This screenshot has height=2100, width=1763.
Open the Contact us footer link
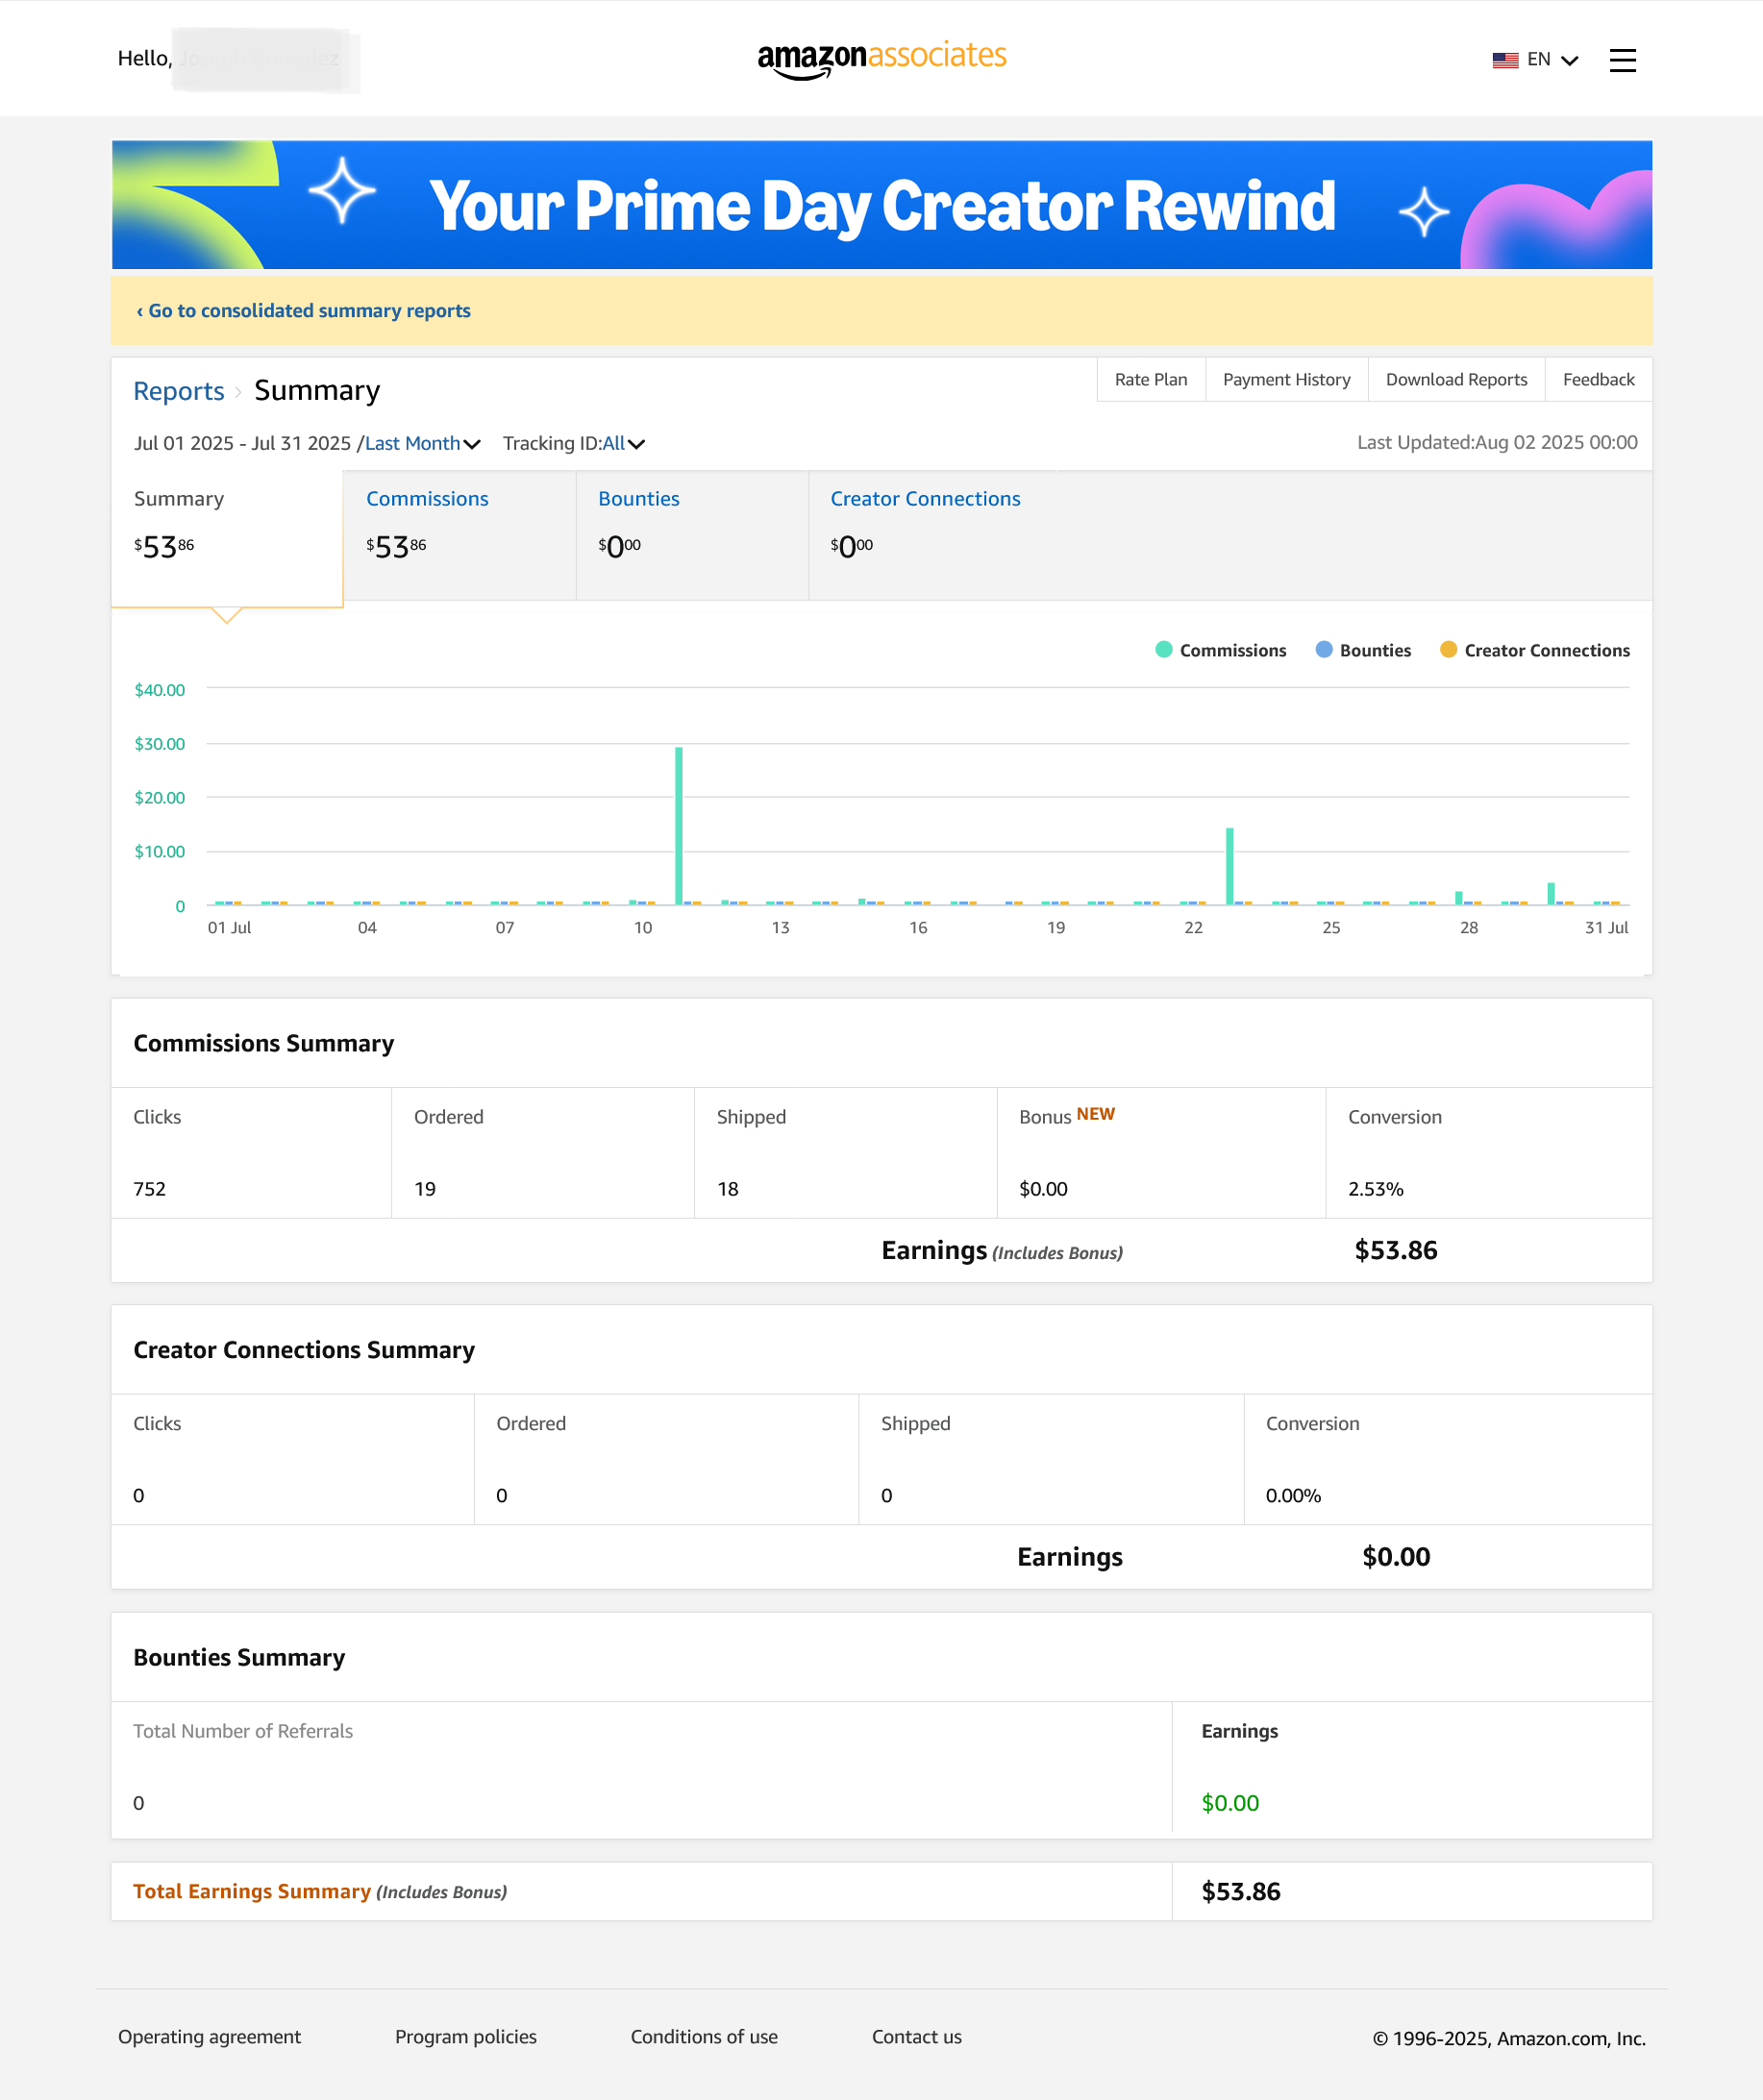[x=917, y=2037]
